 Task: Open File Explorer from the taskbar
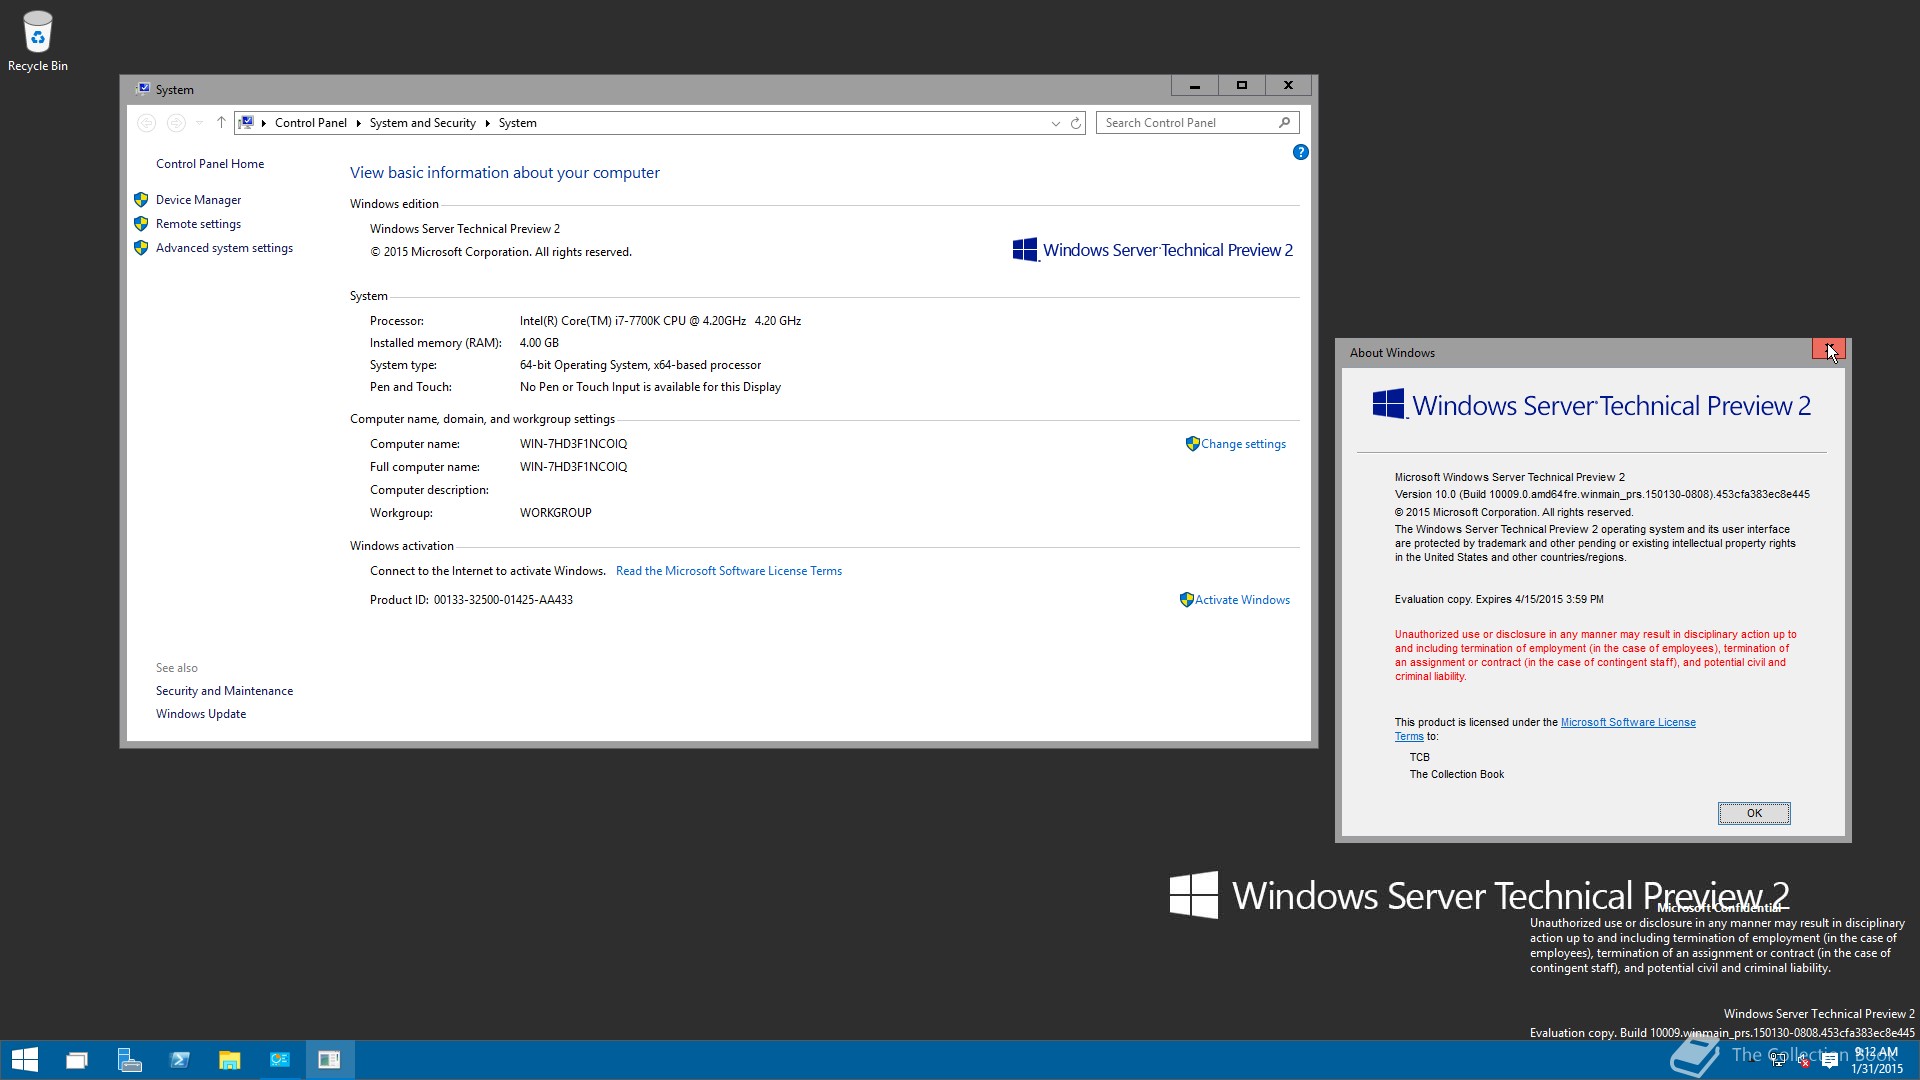point(230,1060)
